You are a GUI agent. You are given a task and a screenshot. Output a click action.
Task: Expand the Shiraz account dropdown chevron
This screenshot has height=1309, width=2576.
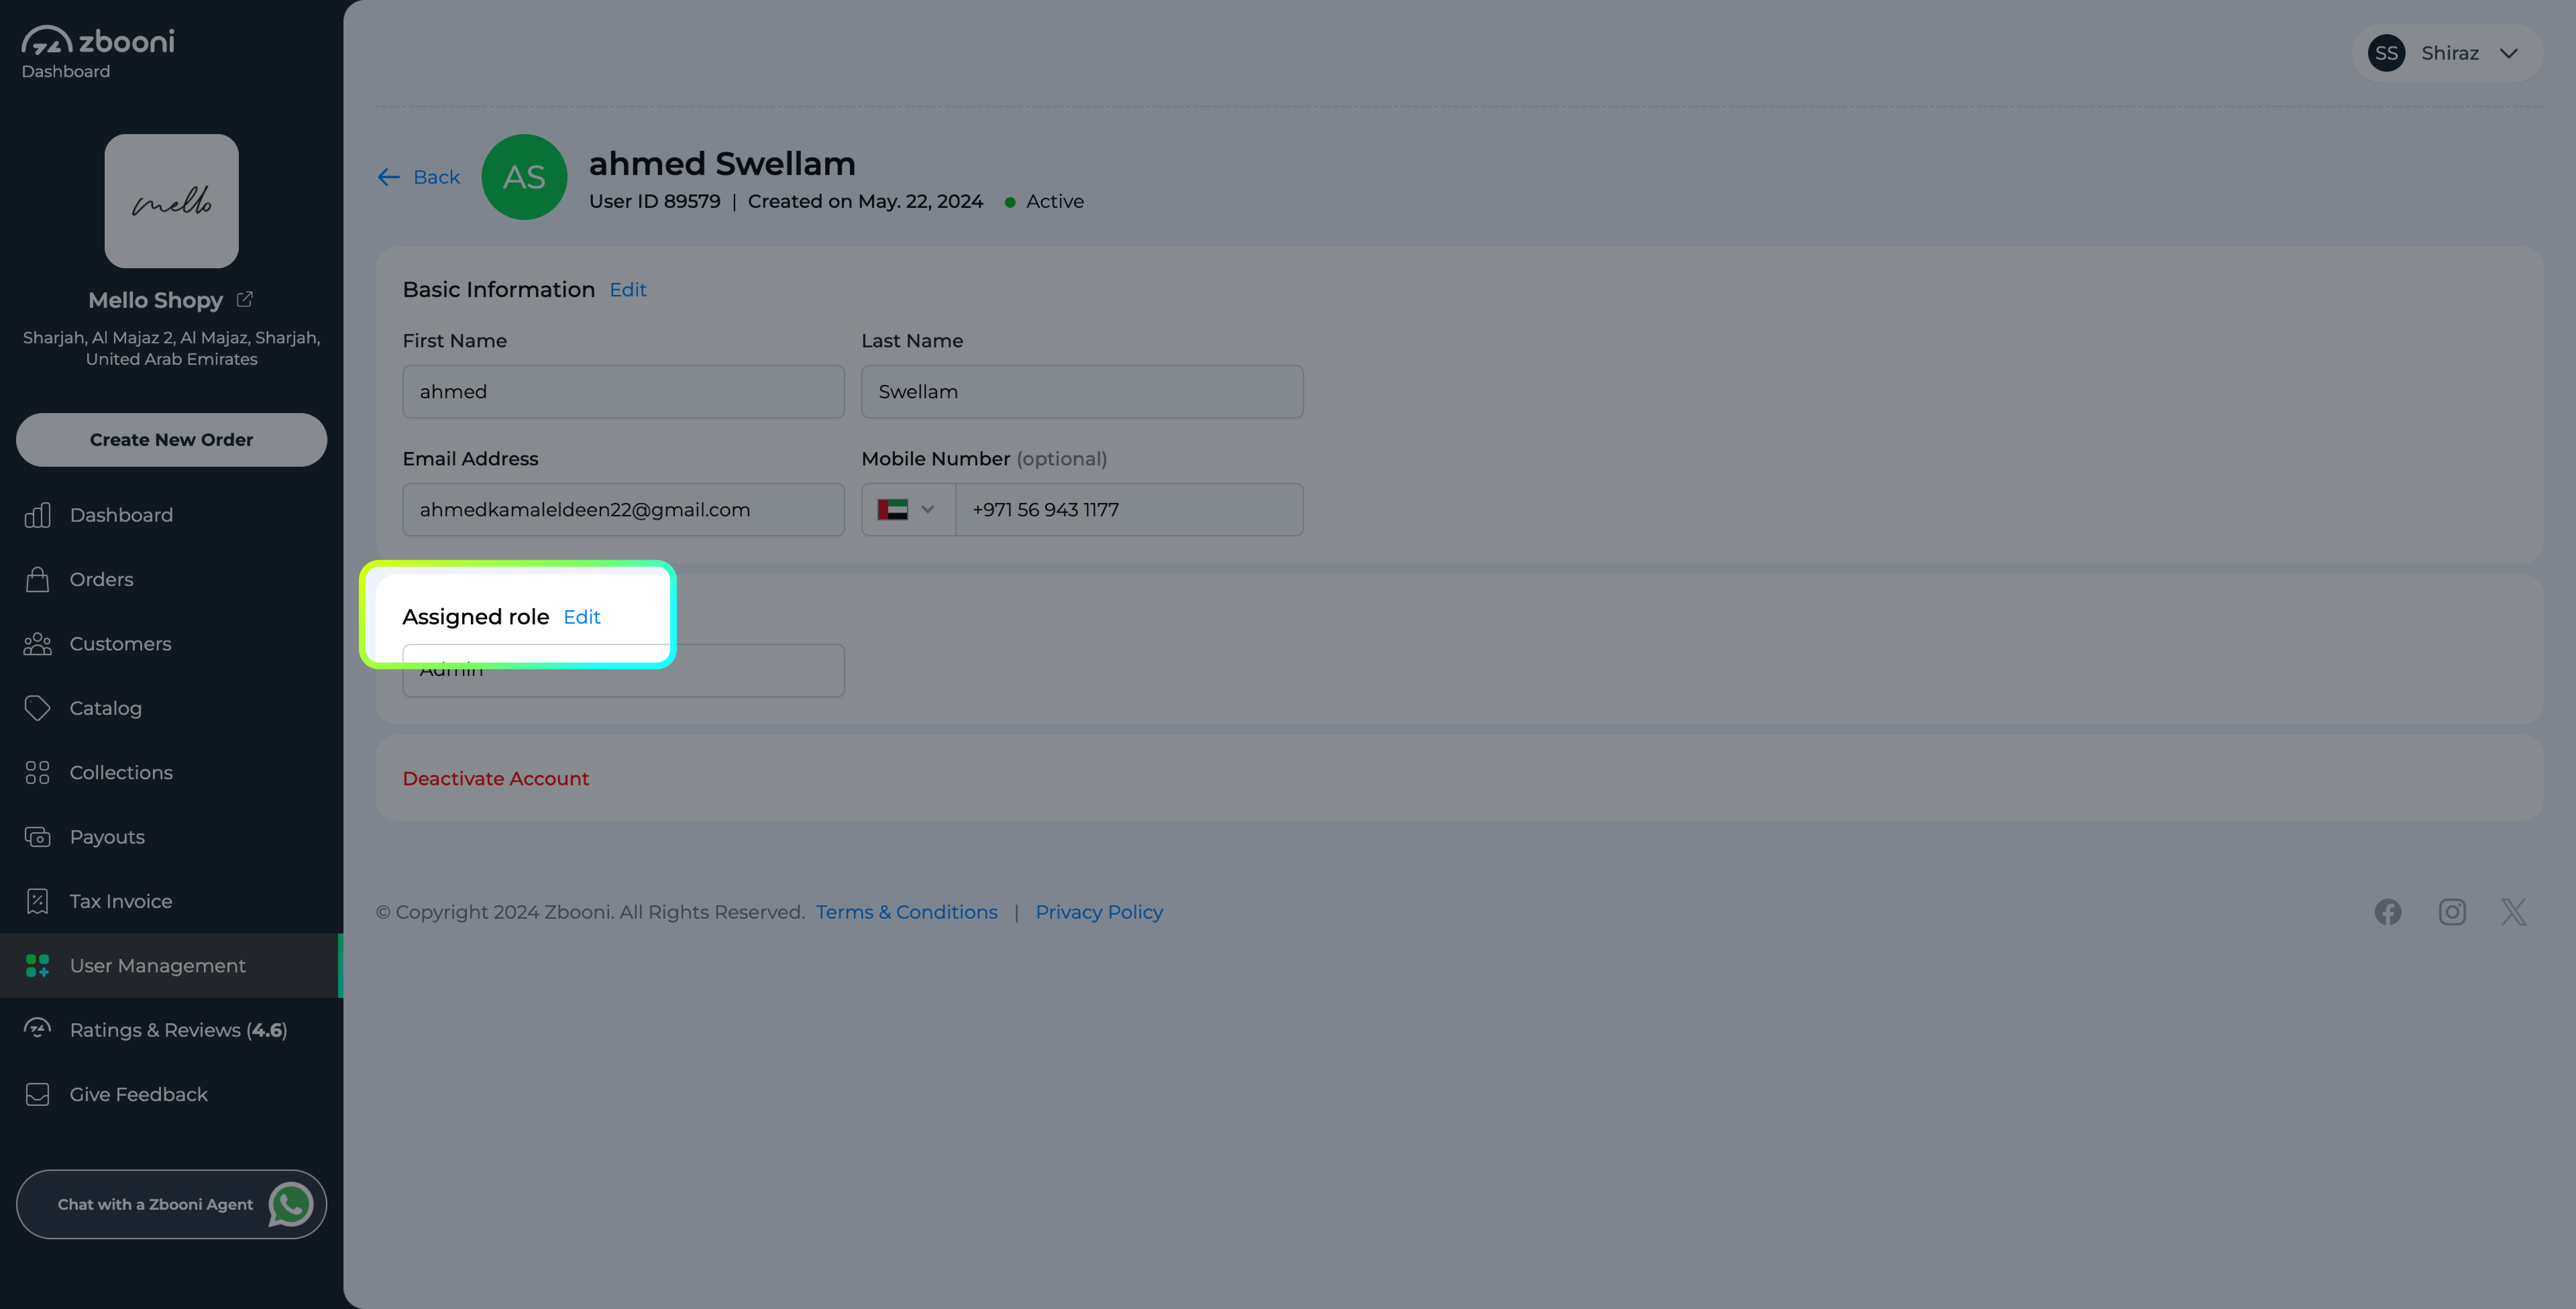click(2508, 54)
